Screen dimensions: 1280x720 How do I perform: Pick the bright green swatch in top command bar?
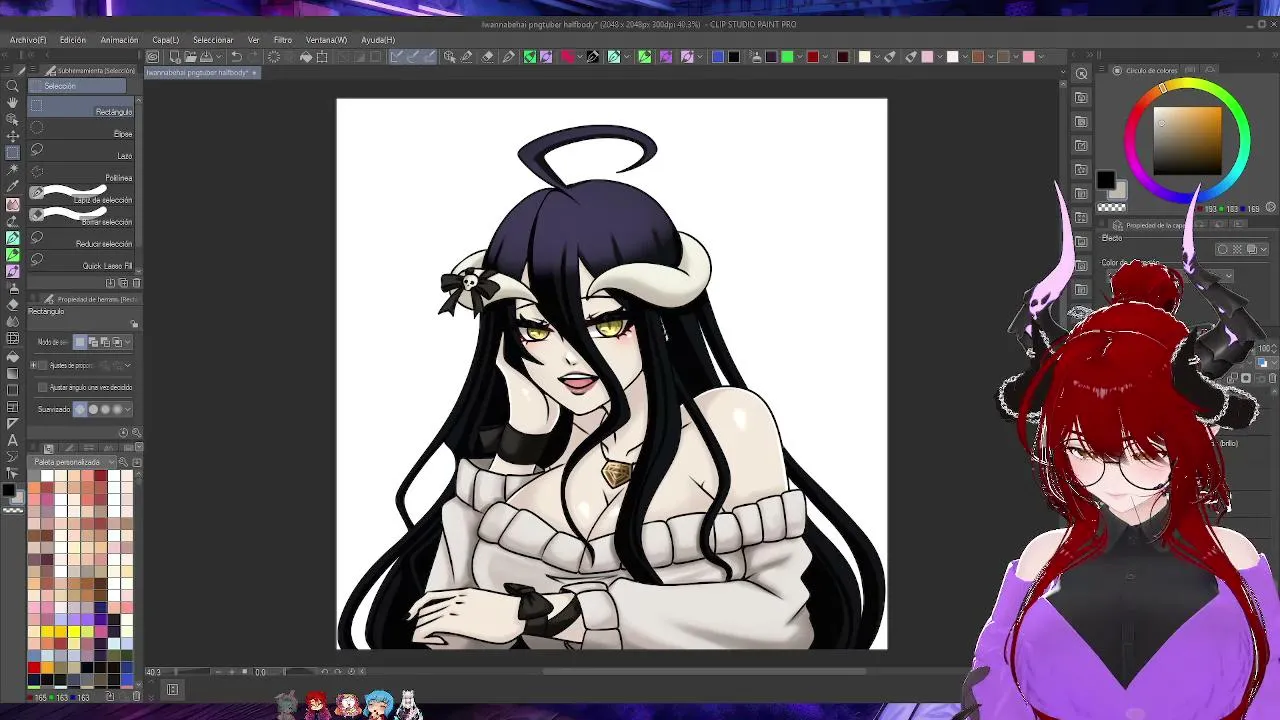(788, 57)
